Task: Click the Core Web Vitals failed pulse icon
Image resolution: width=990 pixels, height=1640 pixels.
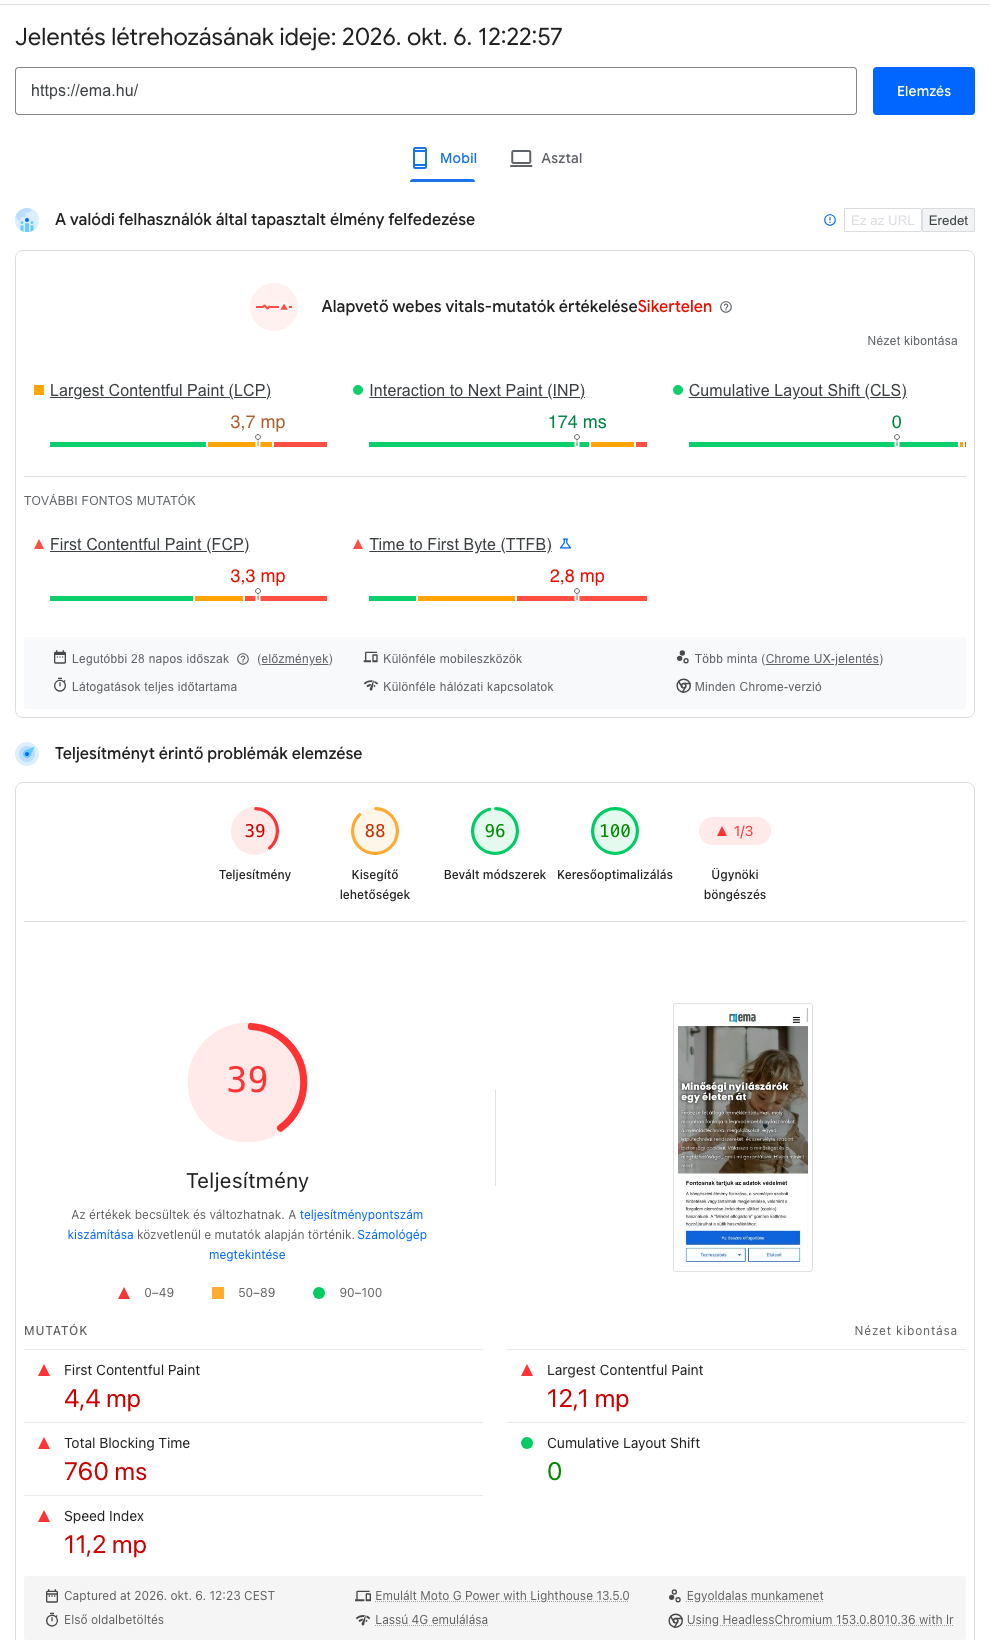Action: (x=274, y=307)
